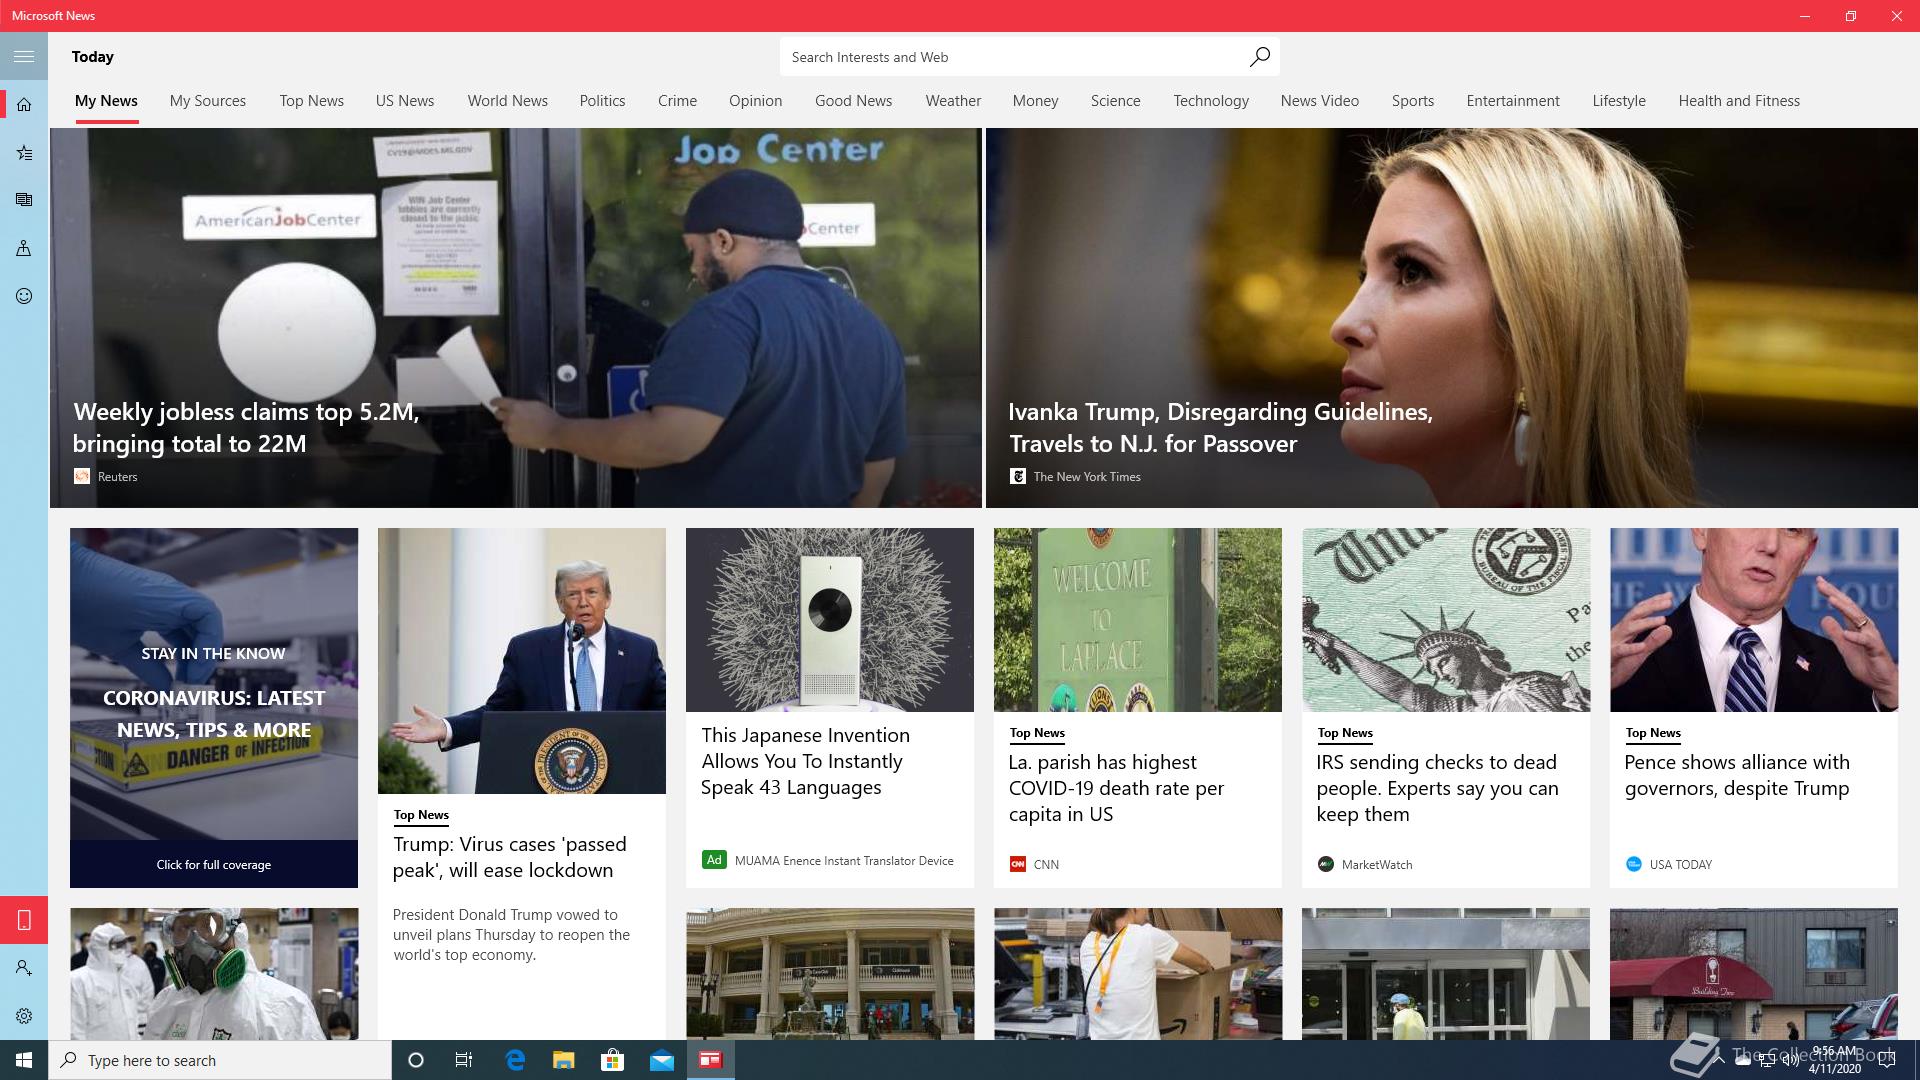Open the hamburger navigation menu
This screenshot has width=1920, height=1080.
coord(24,56)
